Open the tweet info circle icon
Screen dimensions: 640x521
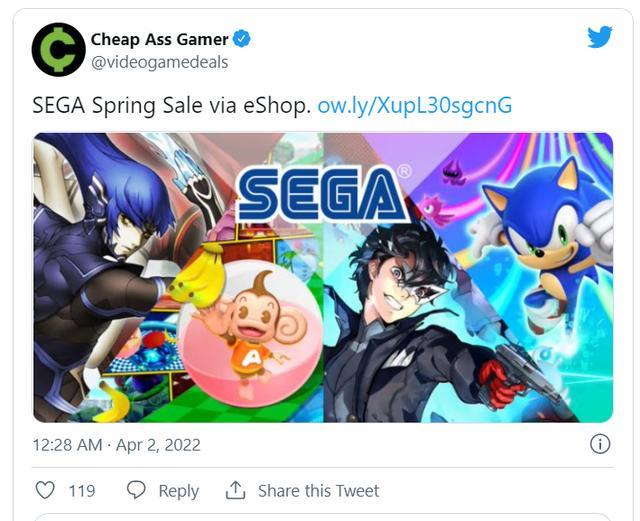point(600,444)
